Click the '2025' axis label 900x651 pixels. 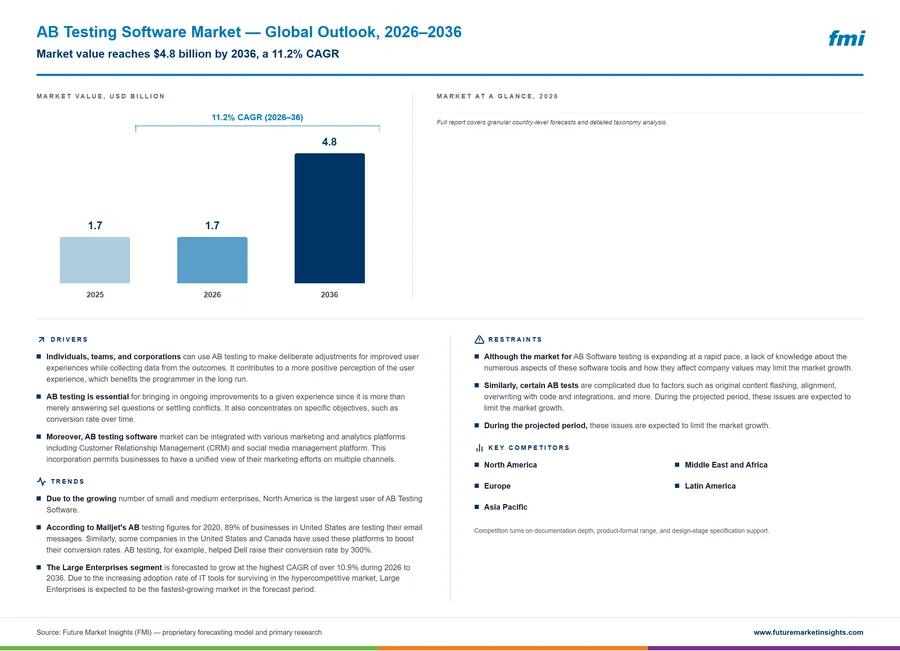point(95,294)
